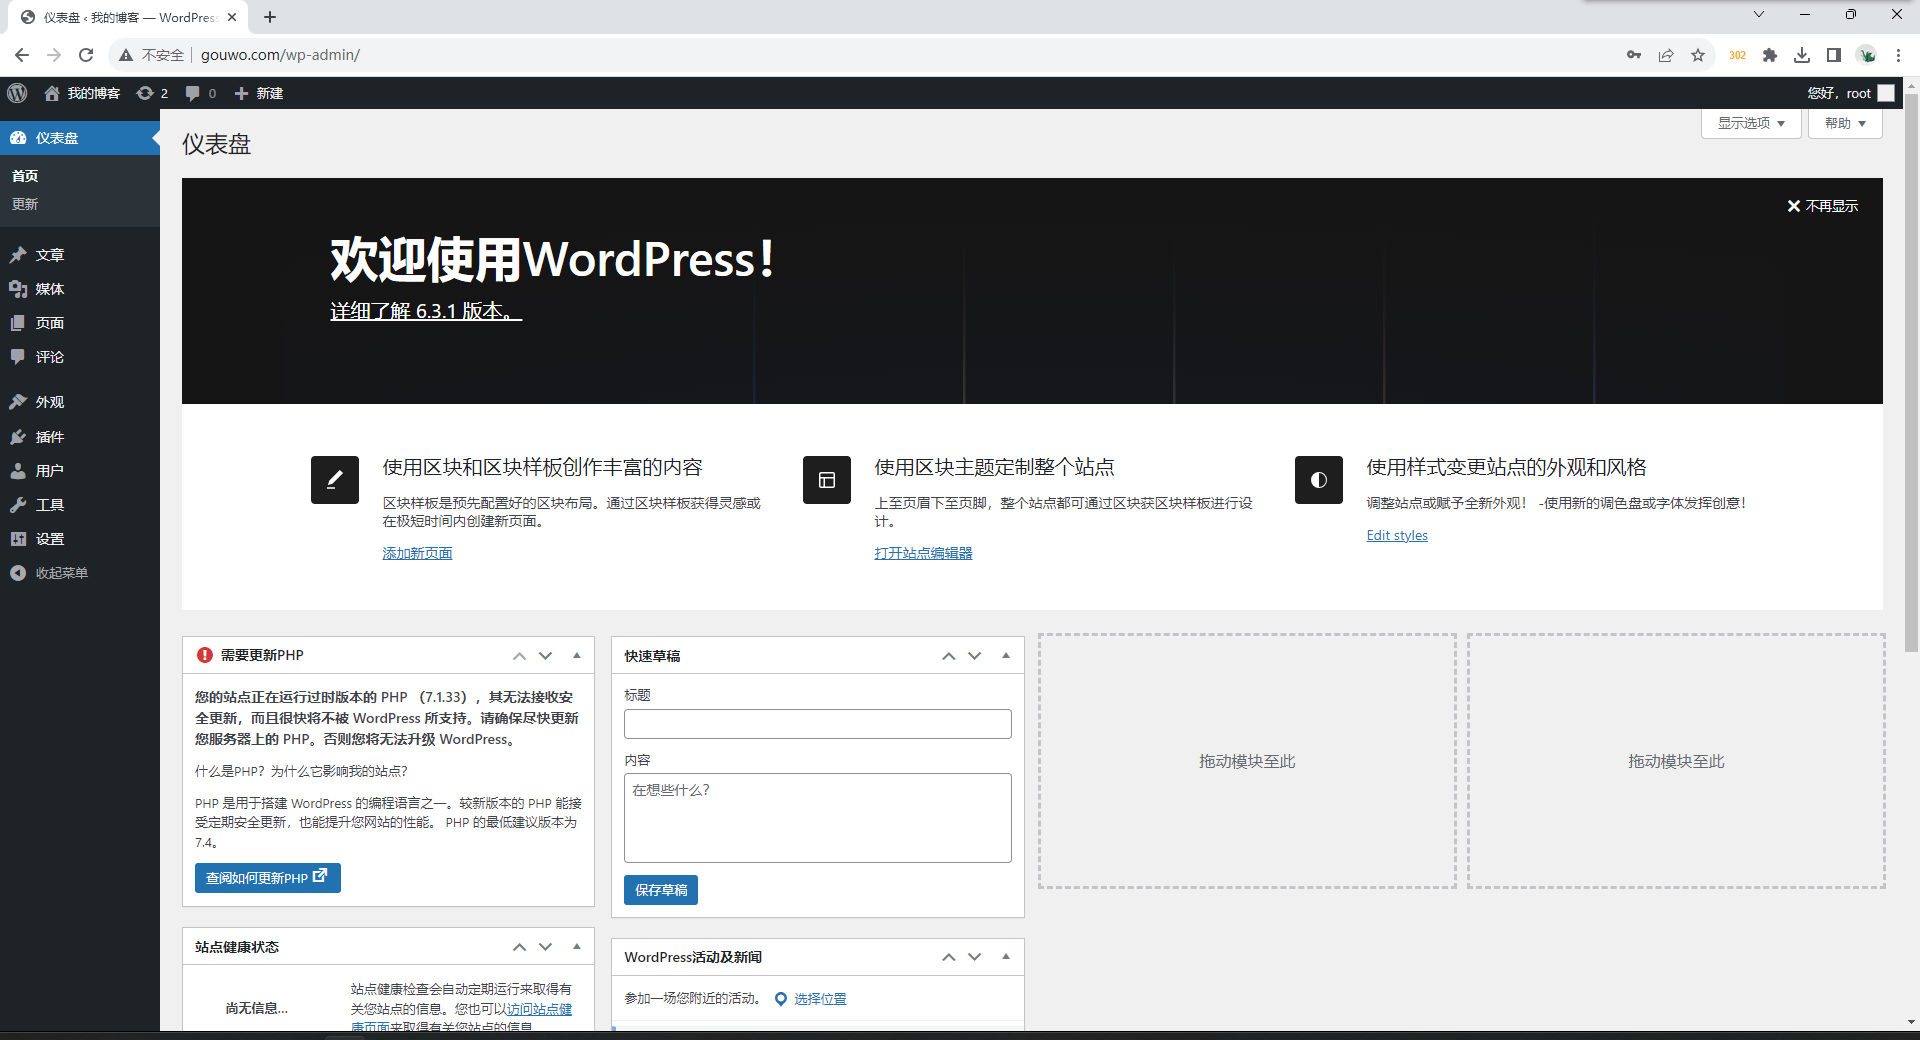Screen dimensions: 1920x1040
Task: Click the 查阅如何更新PHP button
Action: (x=267, y=878)
